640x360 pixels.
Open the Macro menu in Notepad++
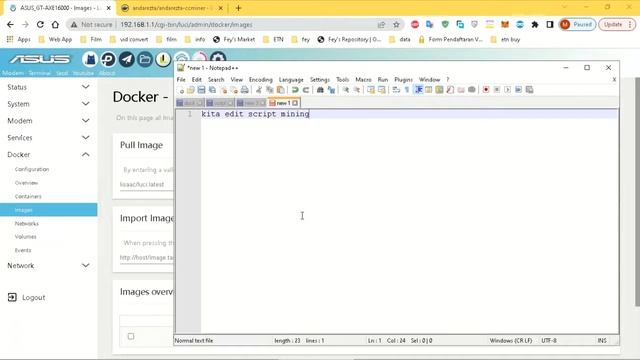tap(363, 80)
